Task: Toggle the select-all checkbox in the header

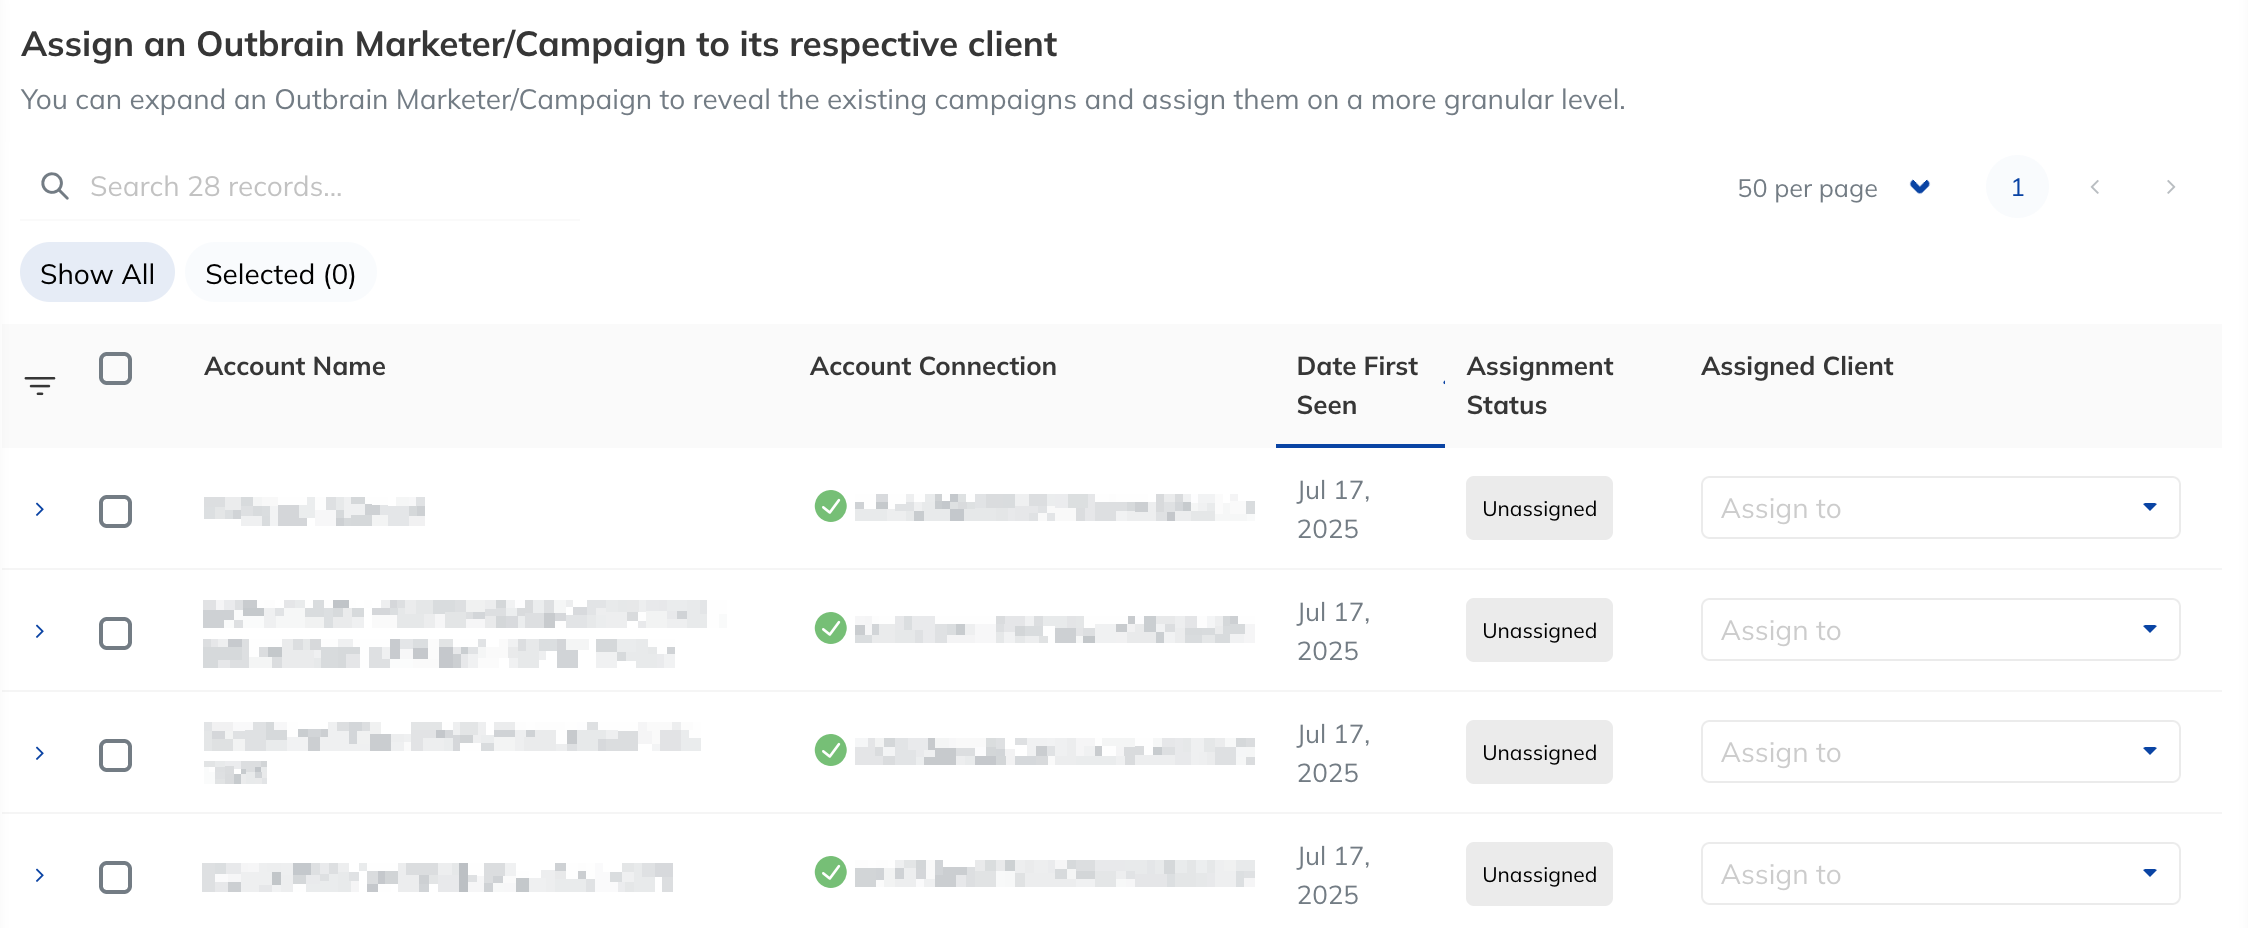Action: [x=117, y=369]
